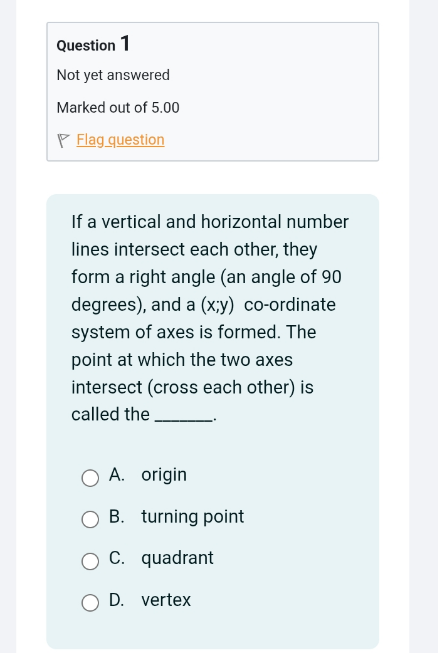Click the flag icon beside Flag question
This screenshot has height=653, width=438.
click(62, 141)
